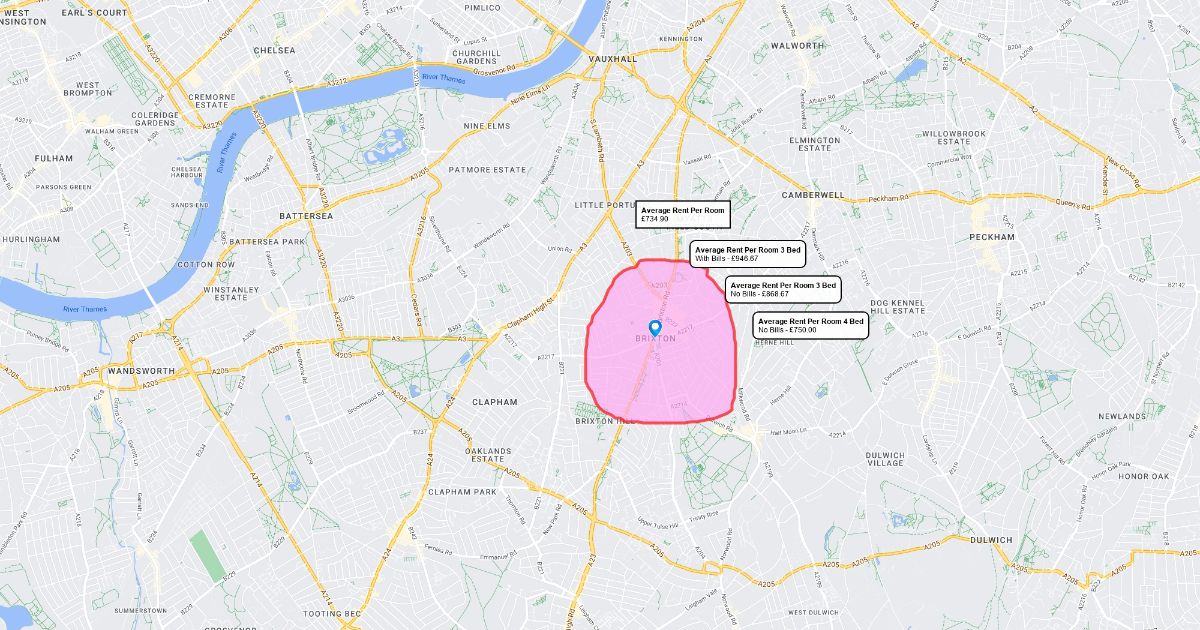This screenshot has width=1200, height=630.
Task: Click the 'River Thames' label near Chelsea
Action: pos(443,78)
